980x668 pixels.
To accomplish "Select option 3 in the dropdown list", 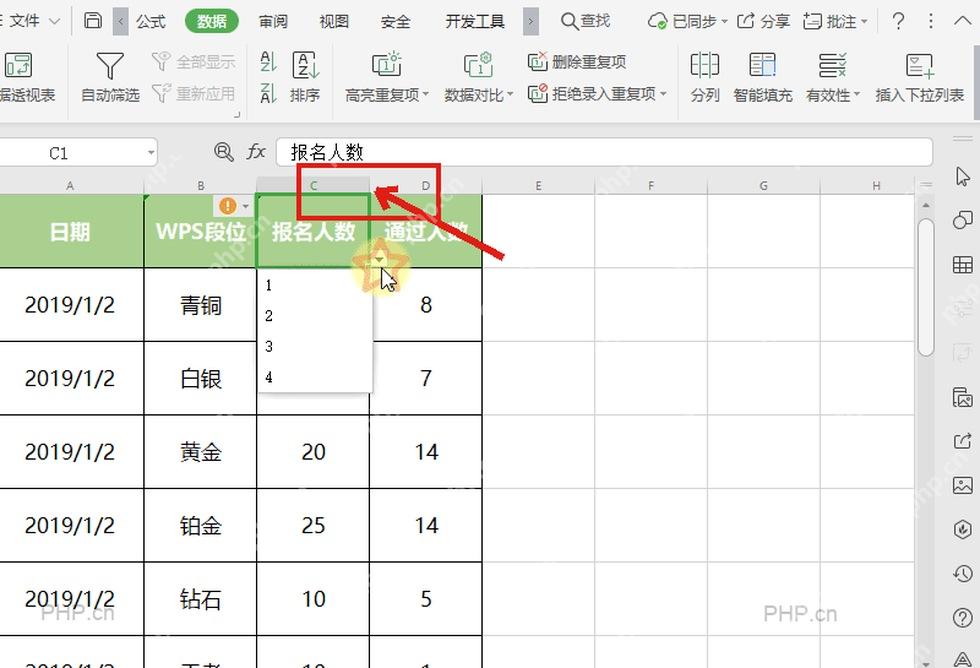I will (315, 346).
